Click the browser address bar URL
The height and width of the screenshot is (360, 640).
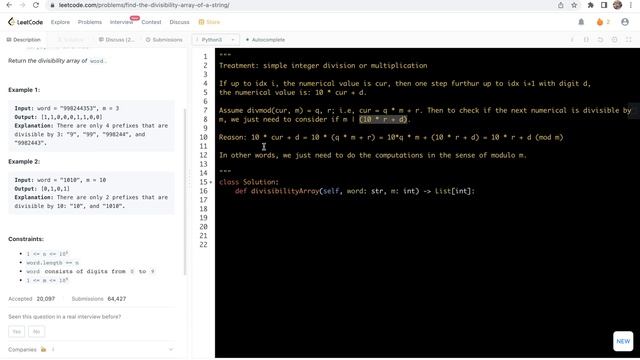pyautogui.click(x=144, y=5)
